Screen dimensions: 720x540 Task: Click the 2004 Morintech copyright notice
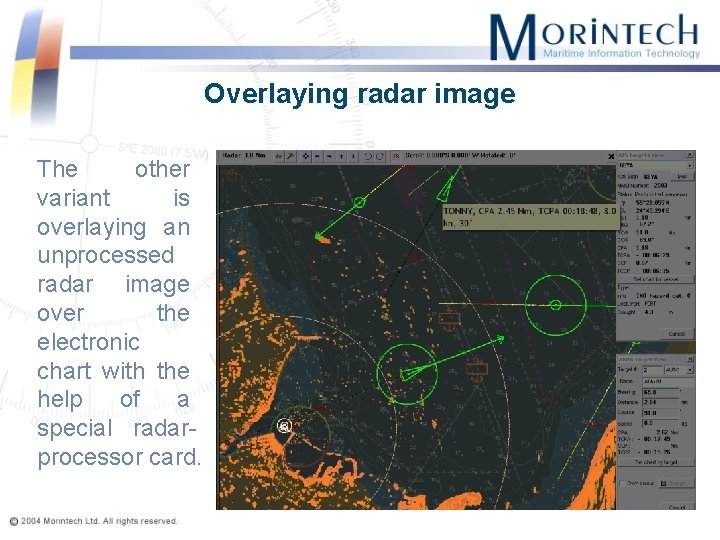[94, 521]
